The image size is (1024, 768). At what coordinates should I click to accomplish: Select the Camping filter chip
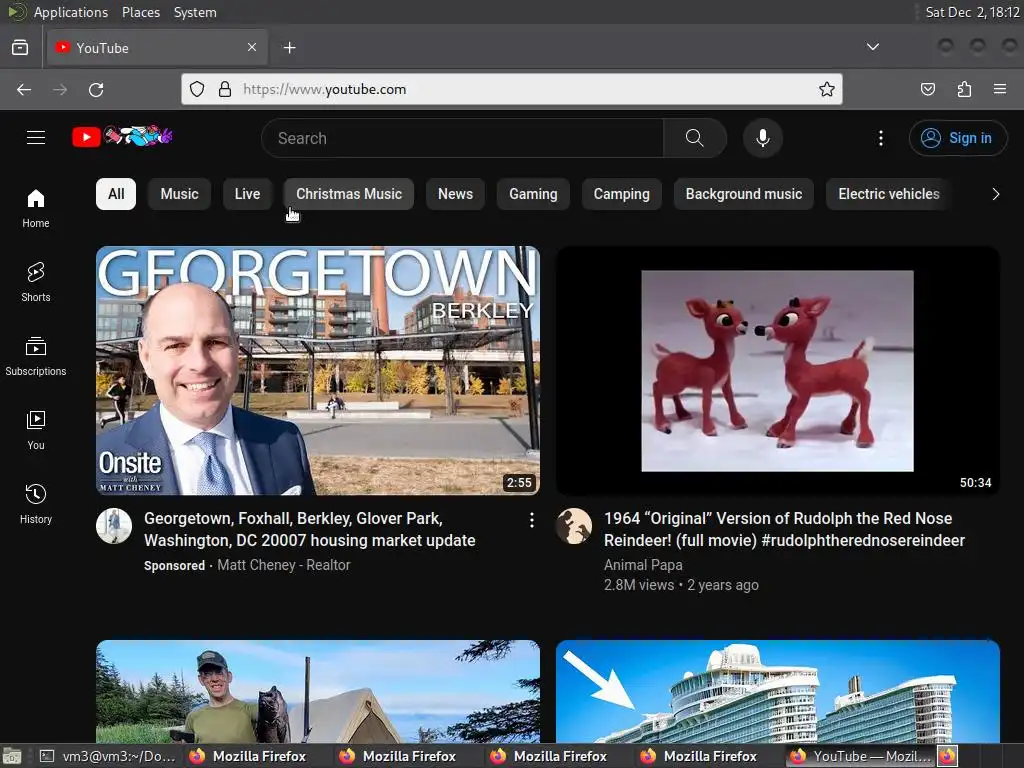pyautogui.click(x=622, y=194)
